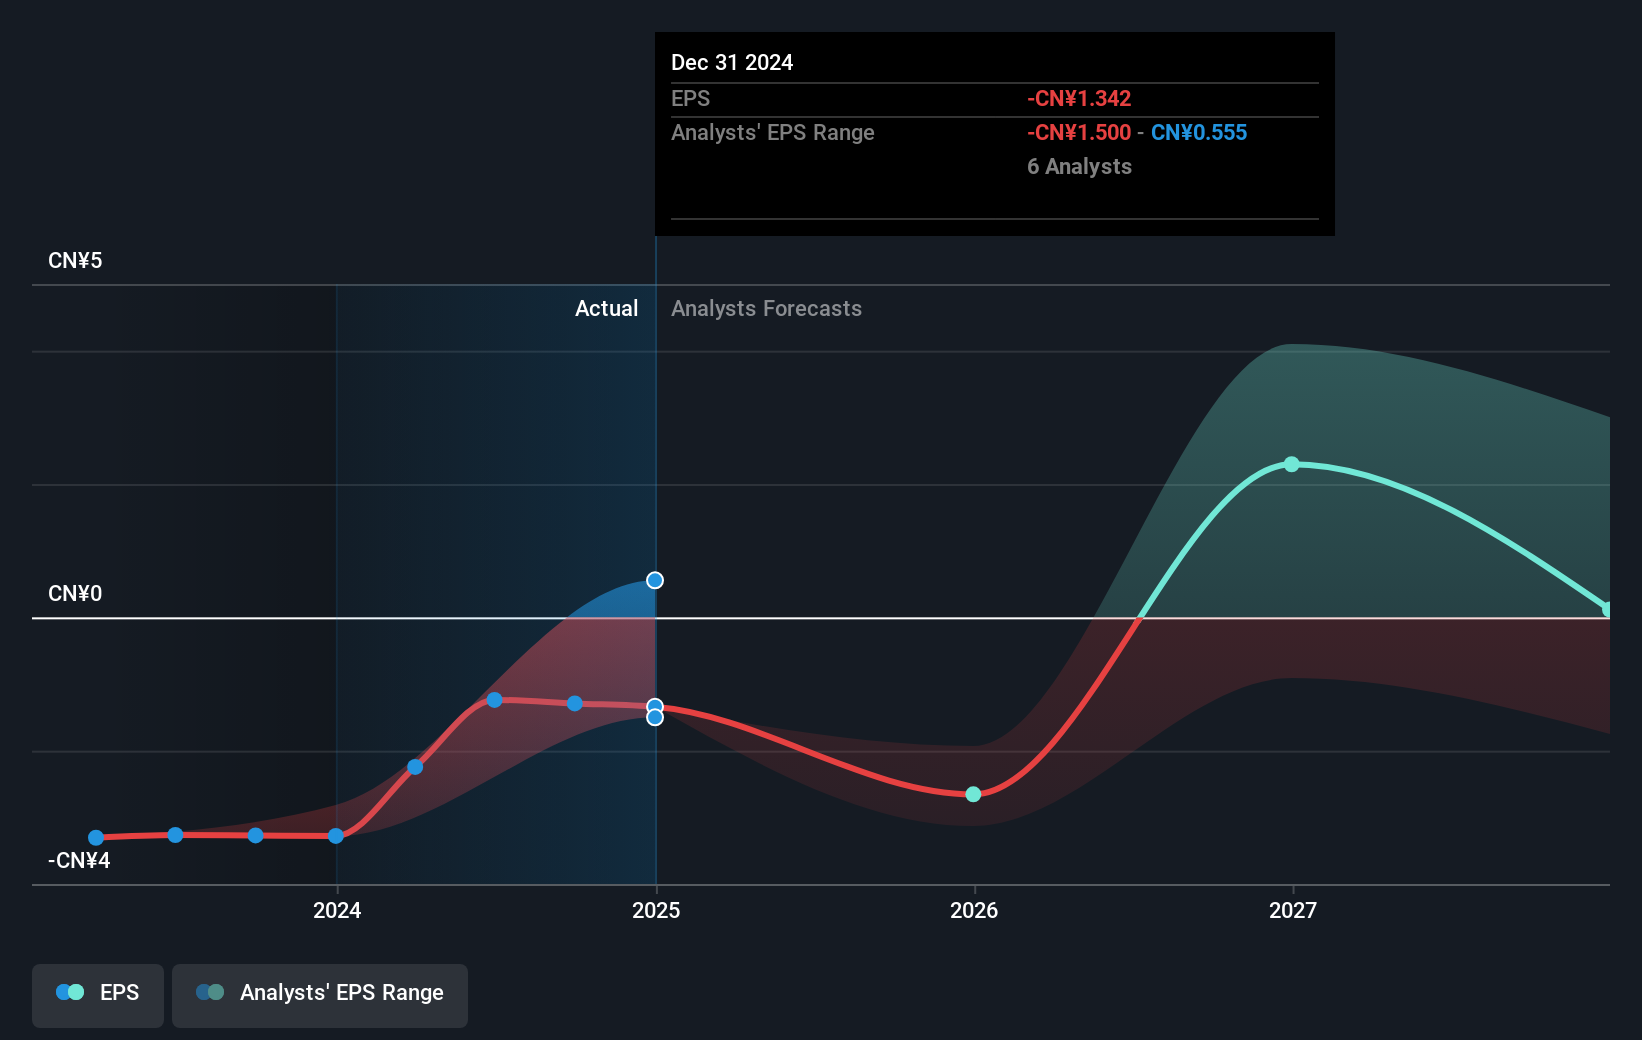Click the peak EPS point in mid-2024
The width and height of the screenshot is (1642, 1040).
click(494, 699)
